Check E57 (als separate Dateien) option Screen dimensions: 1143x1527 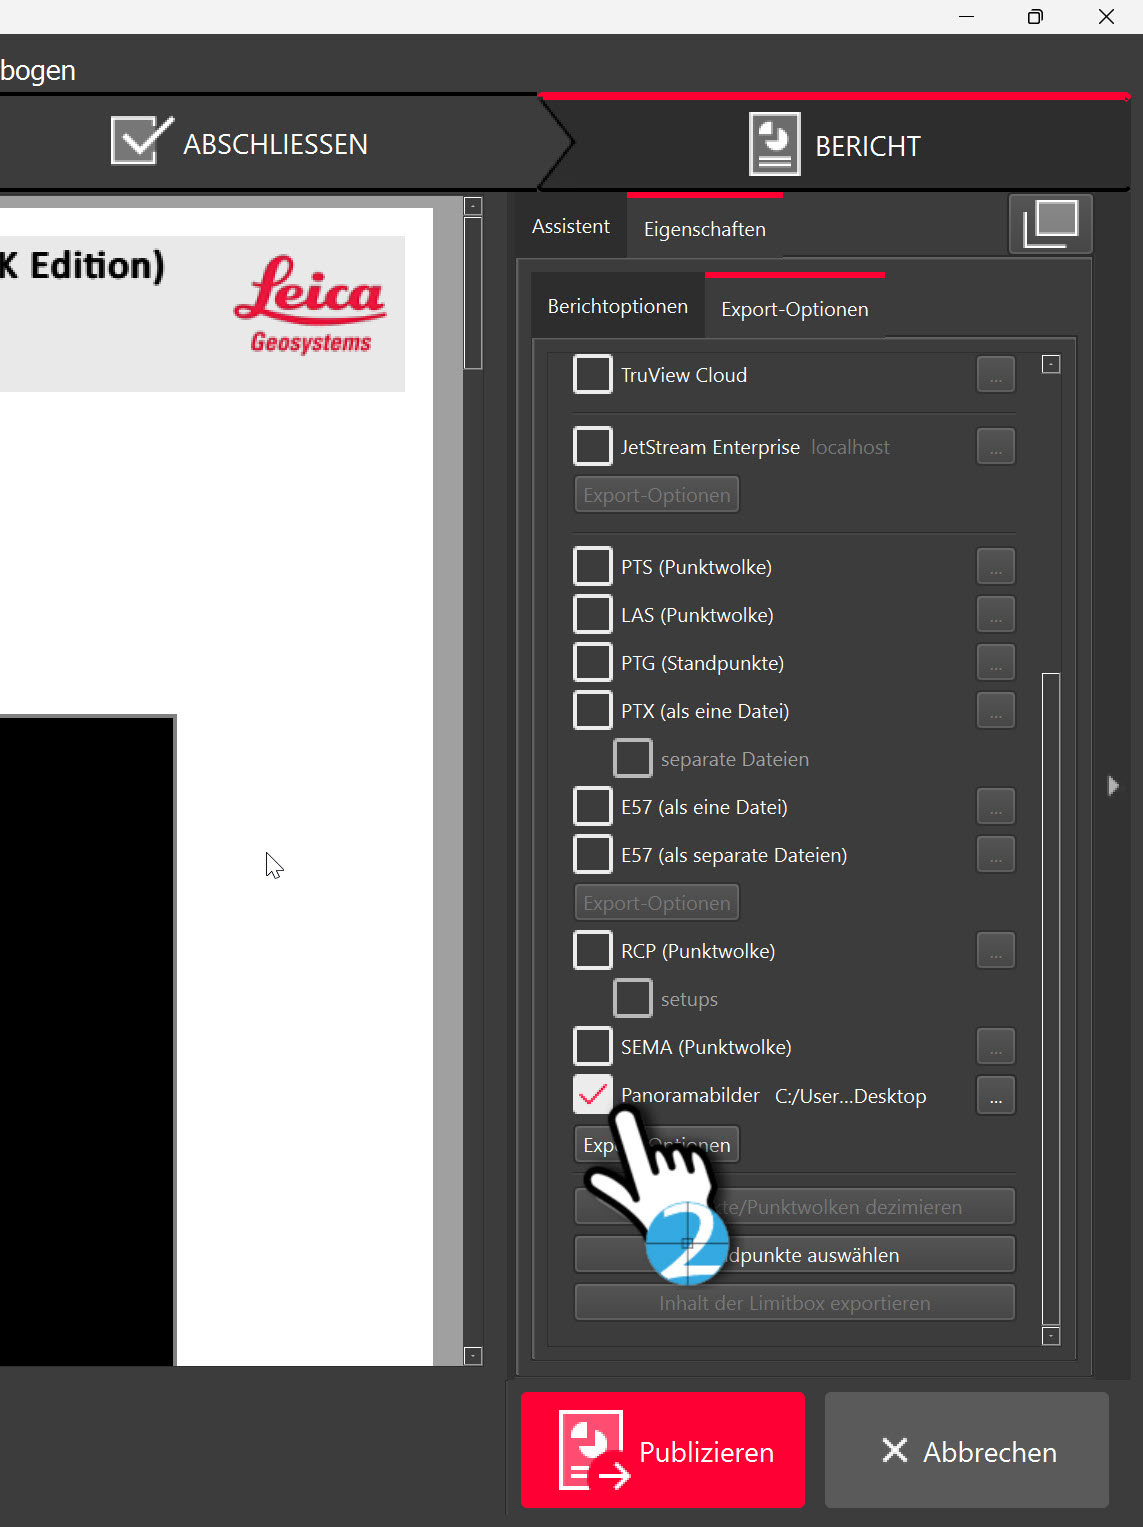pos(593,854)
